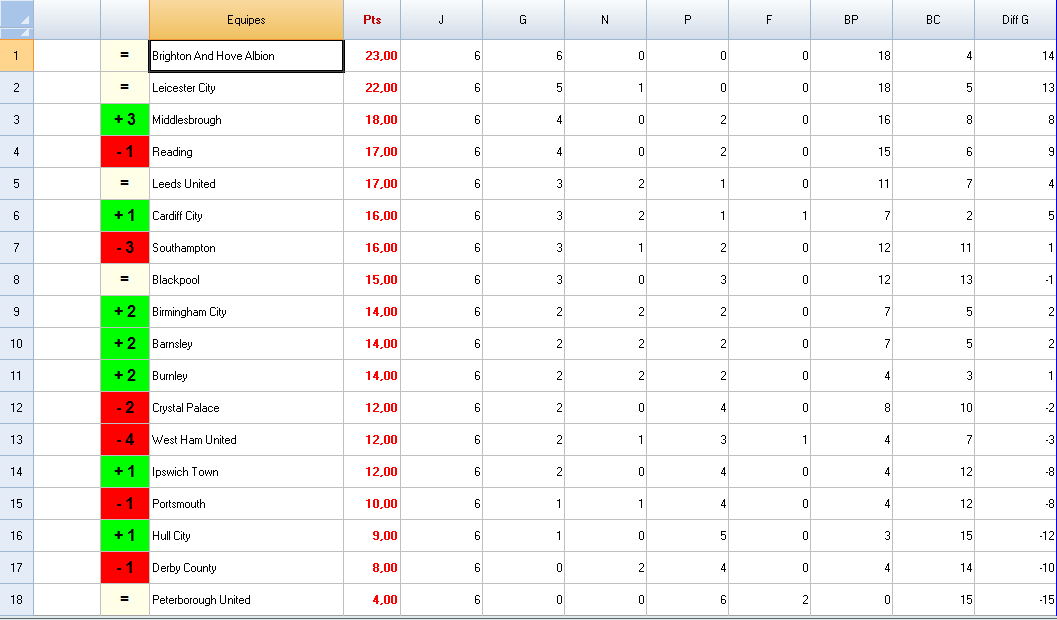The width and height of the screenshot is (1057, 620).
Task: Click the = indicator for Leeds United
Action: pos(125,184)
